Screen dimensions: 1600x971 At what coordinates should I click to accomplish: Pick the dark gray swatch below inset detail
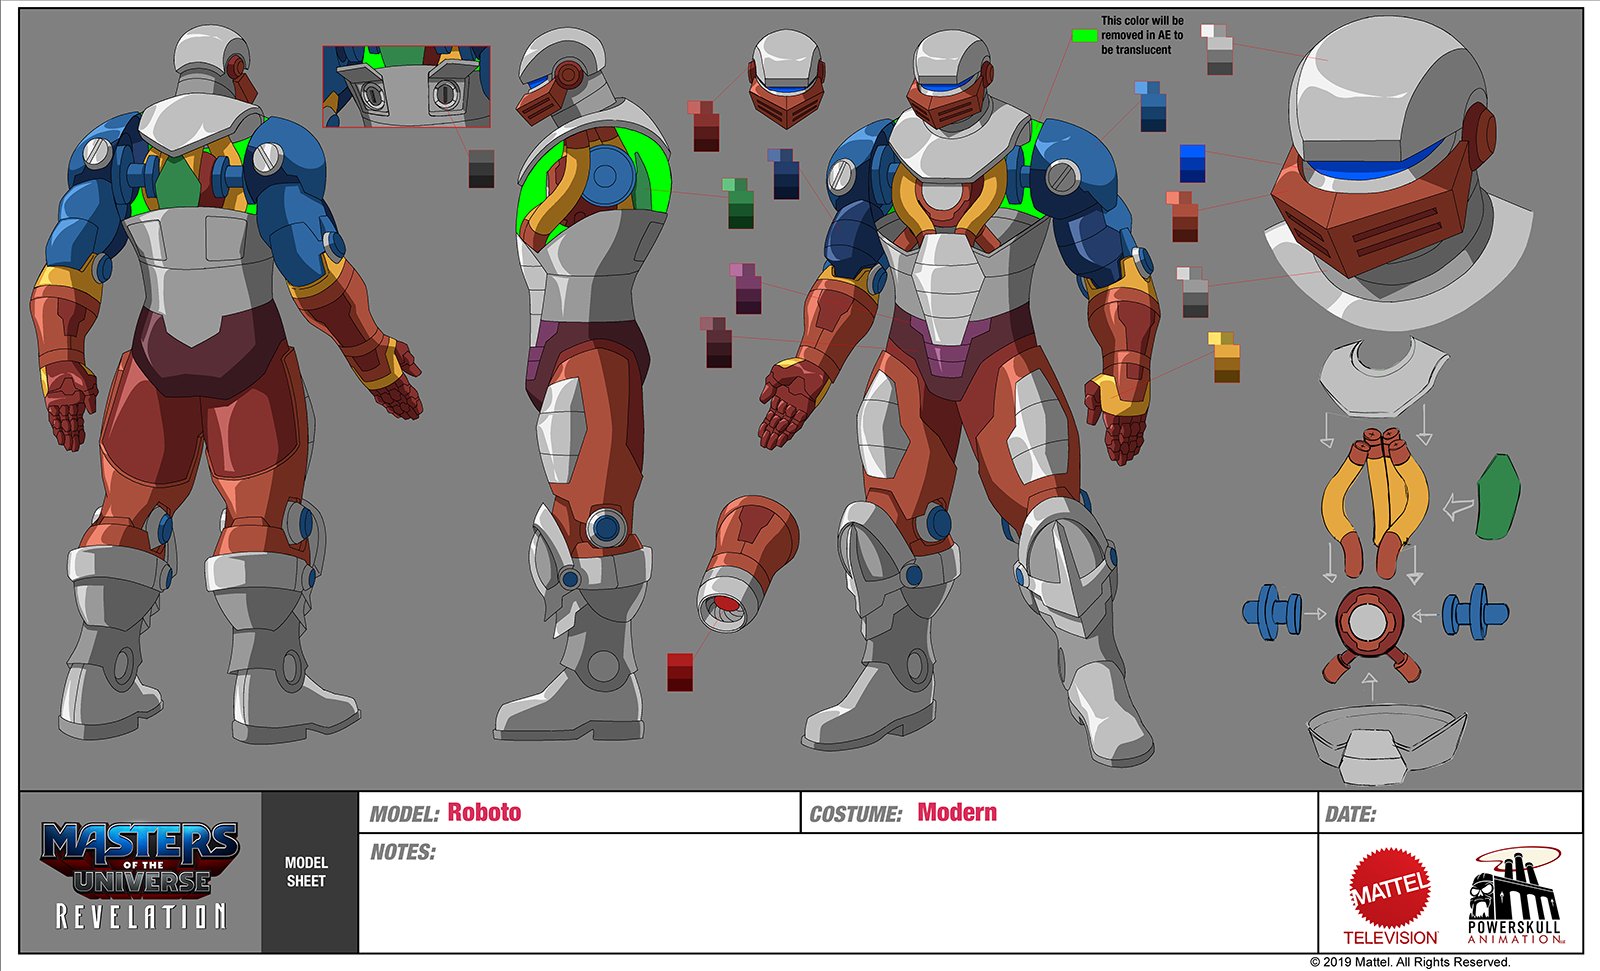(x=481, y=169)
